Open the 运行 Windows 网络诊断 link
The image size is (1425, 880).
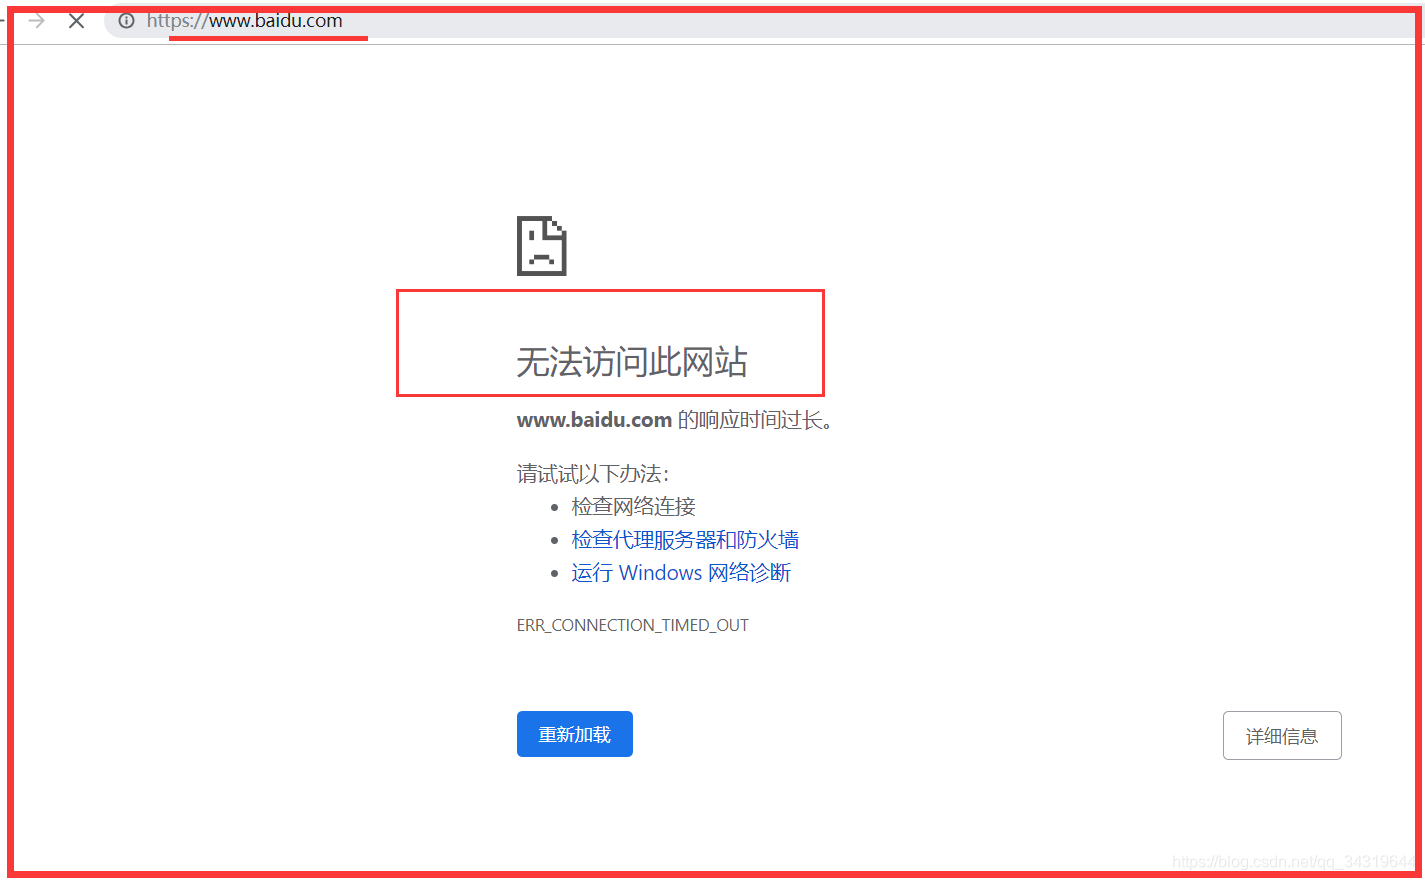tap(681, 573)
